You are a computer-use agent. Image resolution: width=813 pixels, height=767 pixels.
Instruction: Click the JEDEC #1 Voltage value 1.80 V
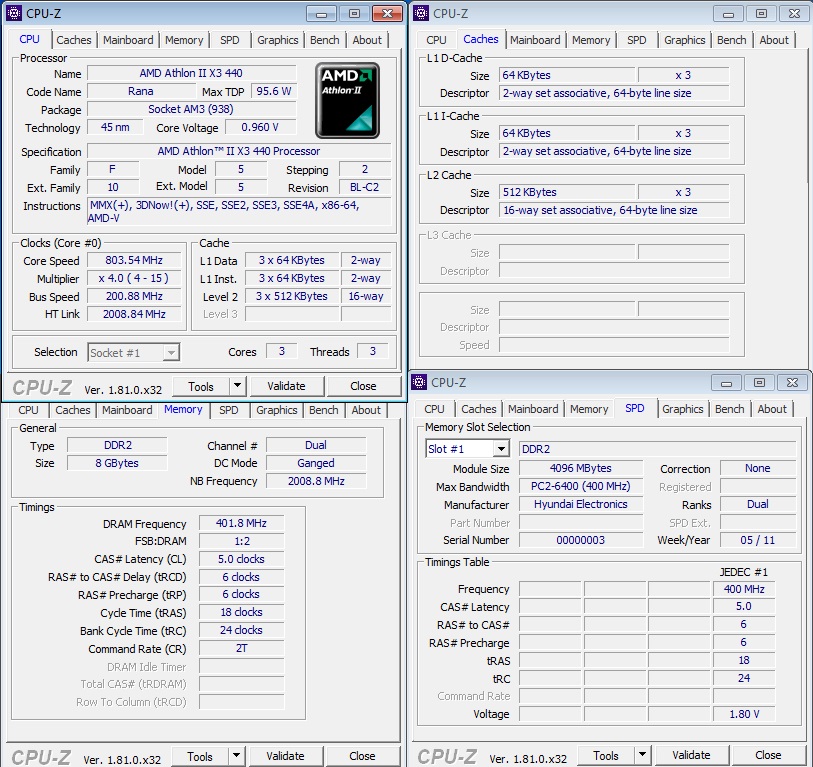coord(744,714)
